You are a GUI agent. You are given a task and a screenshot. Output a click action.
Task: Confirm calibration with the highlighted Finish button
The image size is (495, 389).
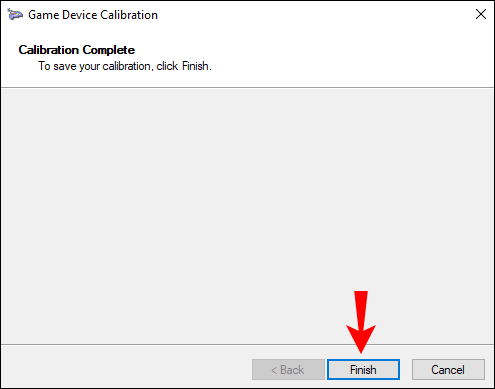click(363, 369)
